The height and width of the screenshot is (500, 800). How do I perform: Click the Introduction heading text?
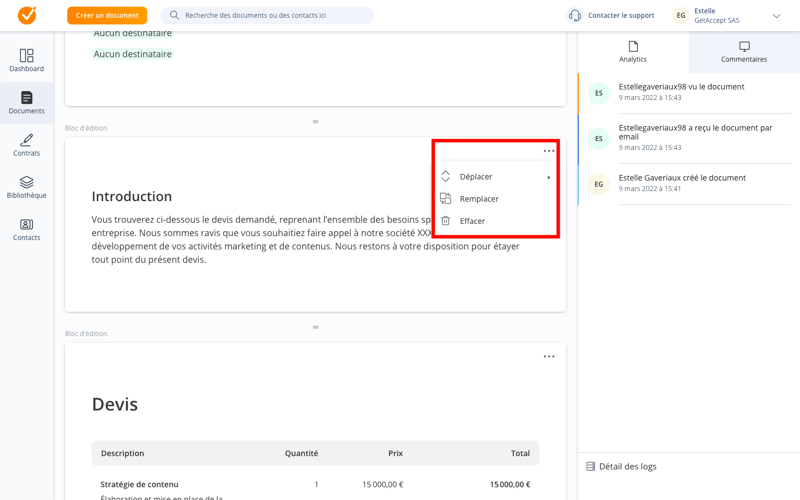click(x=132, y=196)
